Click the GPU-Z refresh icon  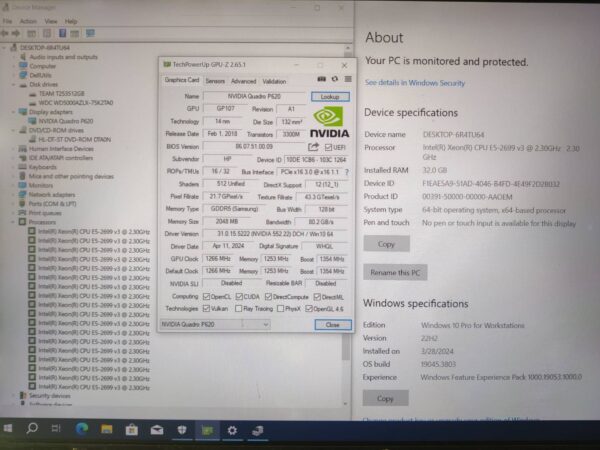[335, 79]
